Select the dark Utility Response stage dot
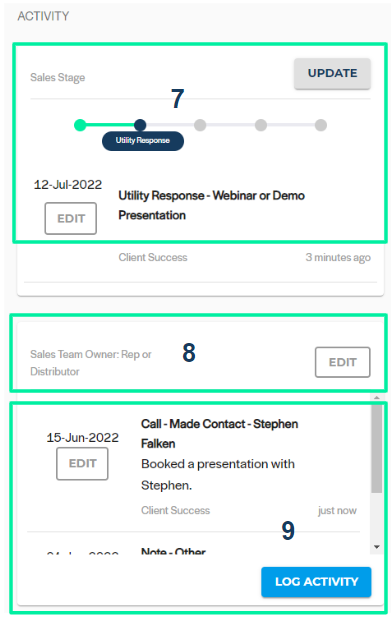391x619 pixels. [140, 125]
